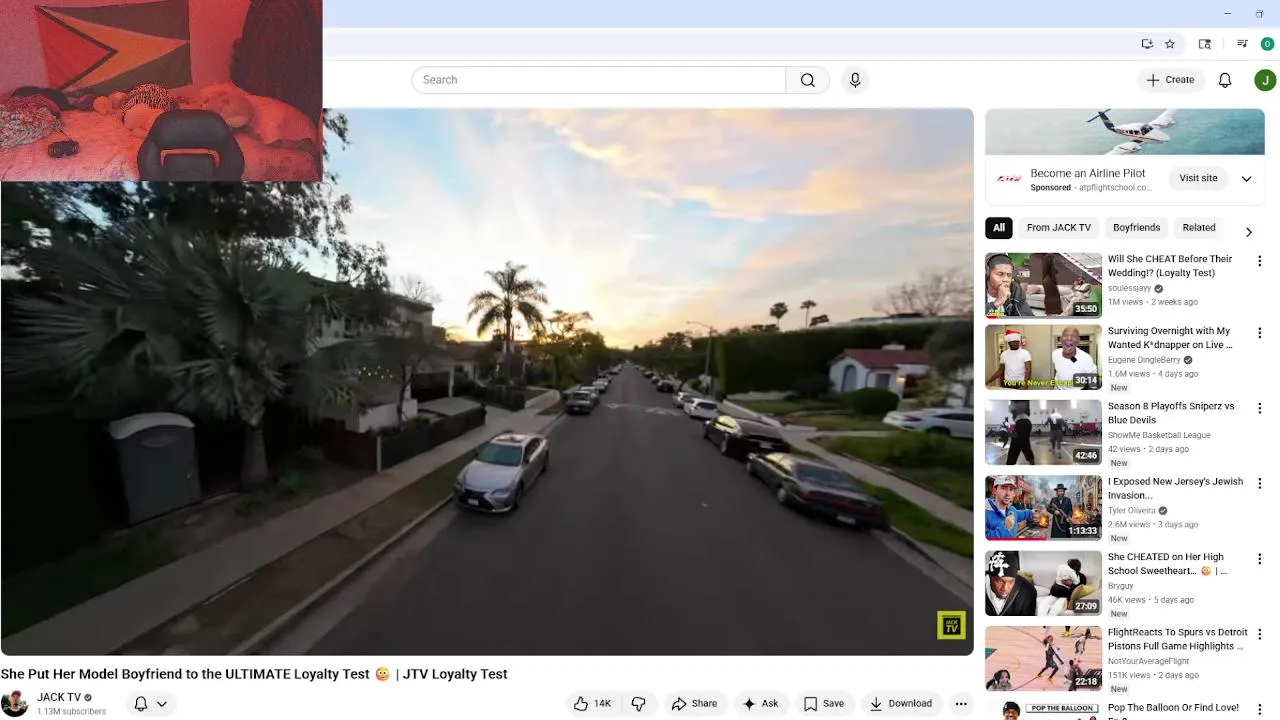
Task: Show more filter chips with right arrow
Action: (x=1248, y=232)
